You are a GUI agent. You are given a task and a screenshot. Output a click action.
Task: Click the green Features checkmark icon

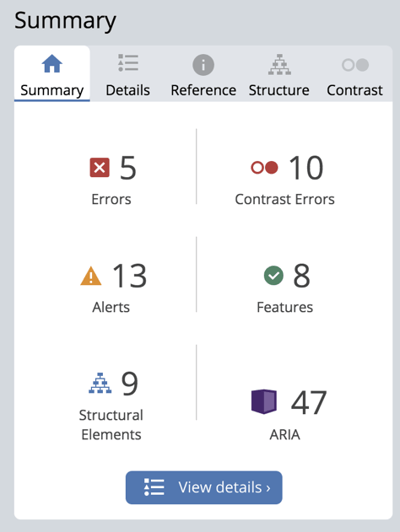coord(273,276)
